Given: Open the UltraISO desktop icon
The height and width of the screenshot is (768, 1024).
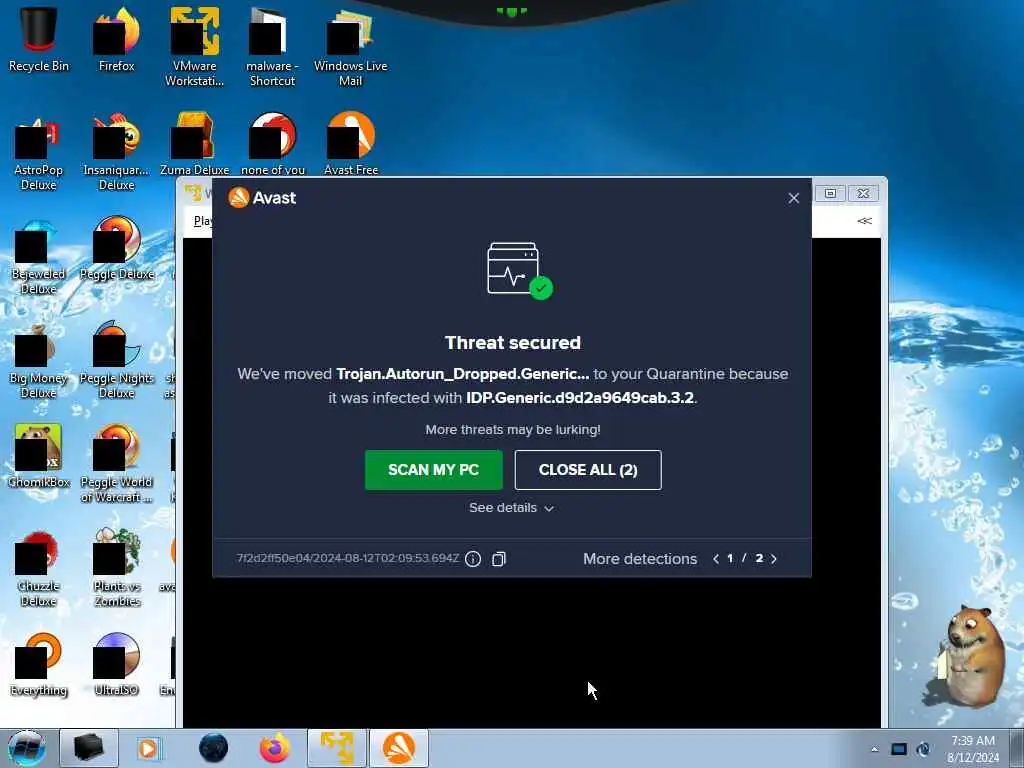Looking at the screenshot, I should tap(116, 665).
